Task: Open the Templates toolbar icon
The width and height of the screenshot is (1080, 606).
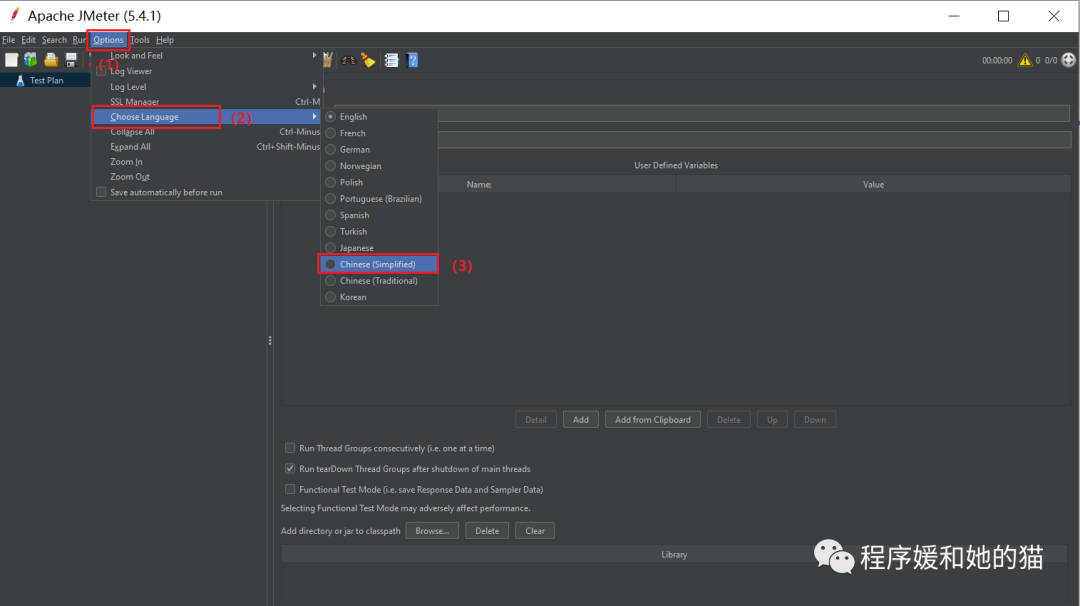Action: tap(31, 60)
